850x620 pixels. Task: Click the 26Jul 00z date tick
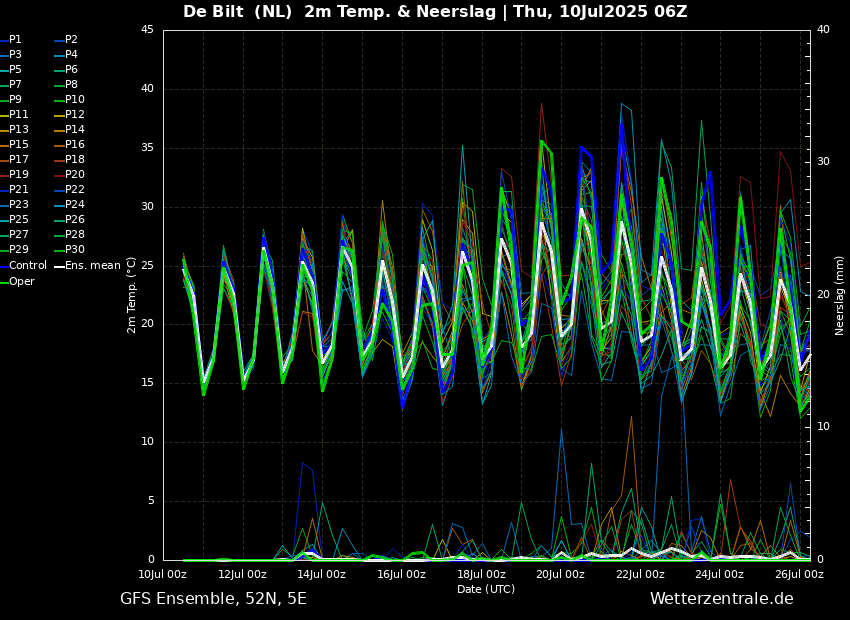pyautogui.click(x=798, y=575)
